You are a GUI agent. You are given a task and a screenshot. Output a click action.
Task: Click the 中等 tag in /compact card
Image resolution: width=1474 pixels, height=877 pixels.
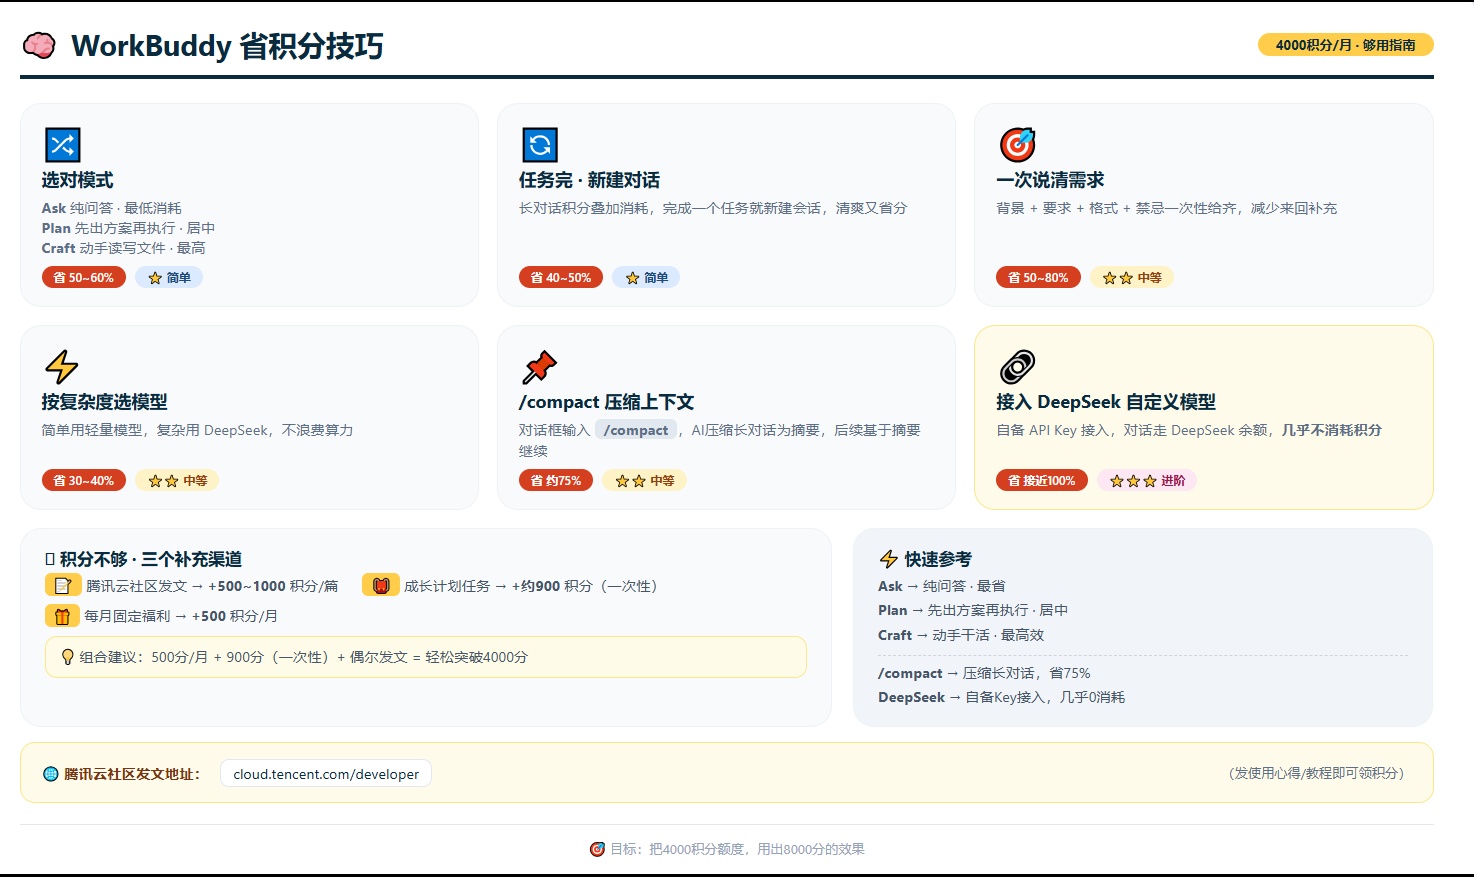[x=644, y=481]
